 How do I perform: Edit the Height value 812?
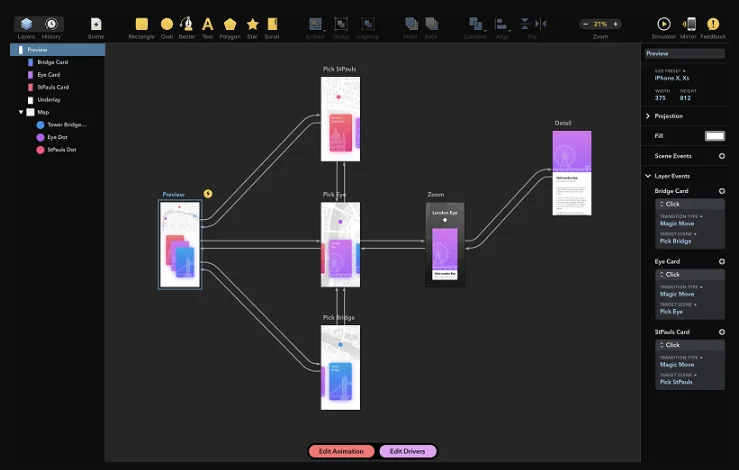pos(685,98)
